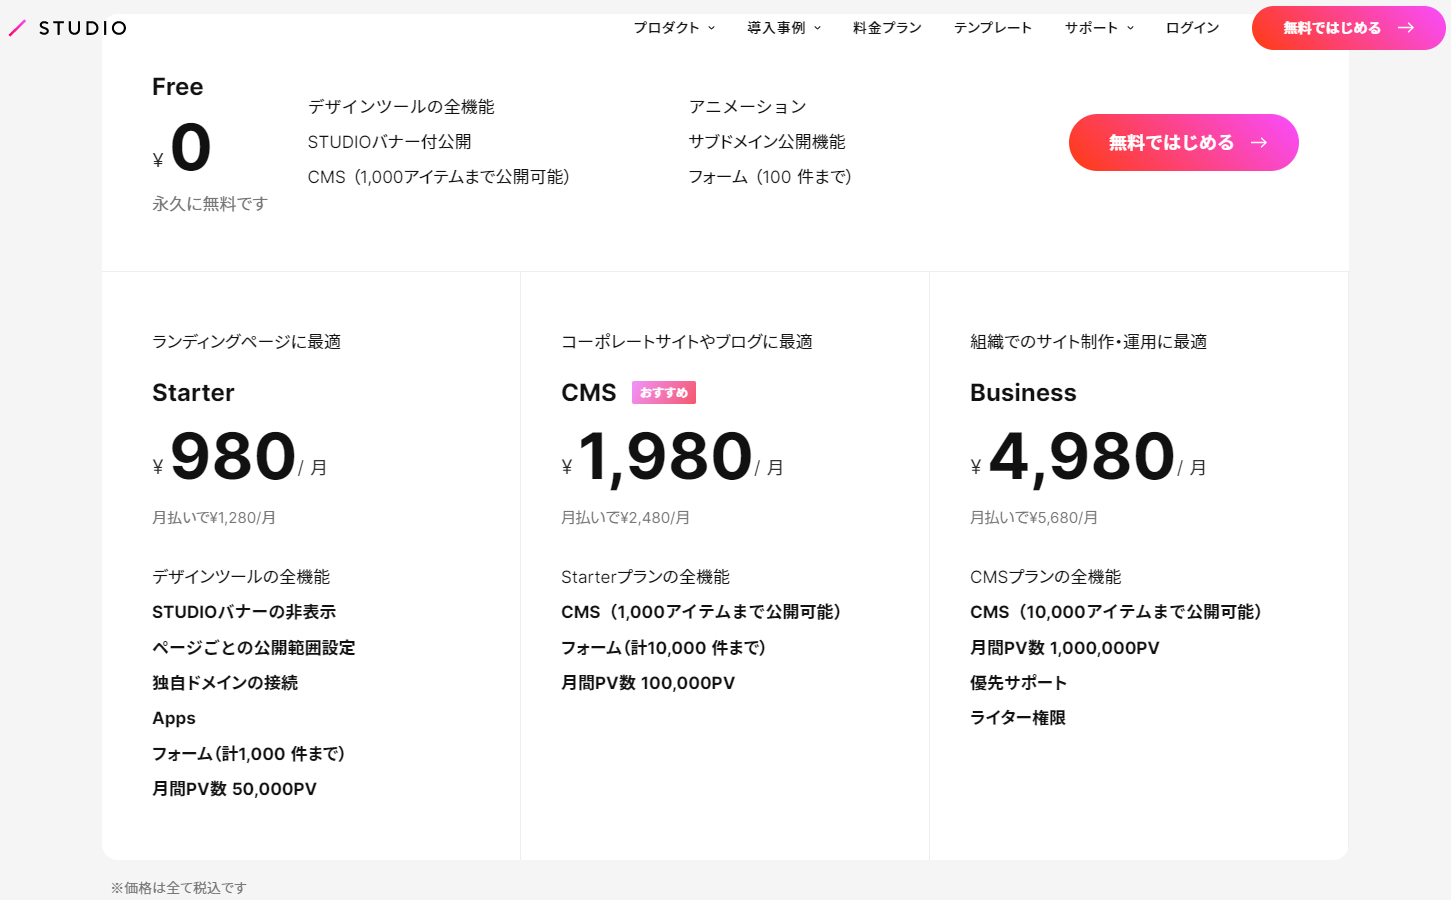
Task: Click the コーポレートサイトやブログに最適 tagline
Action: click(x=687, y=342)
